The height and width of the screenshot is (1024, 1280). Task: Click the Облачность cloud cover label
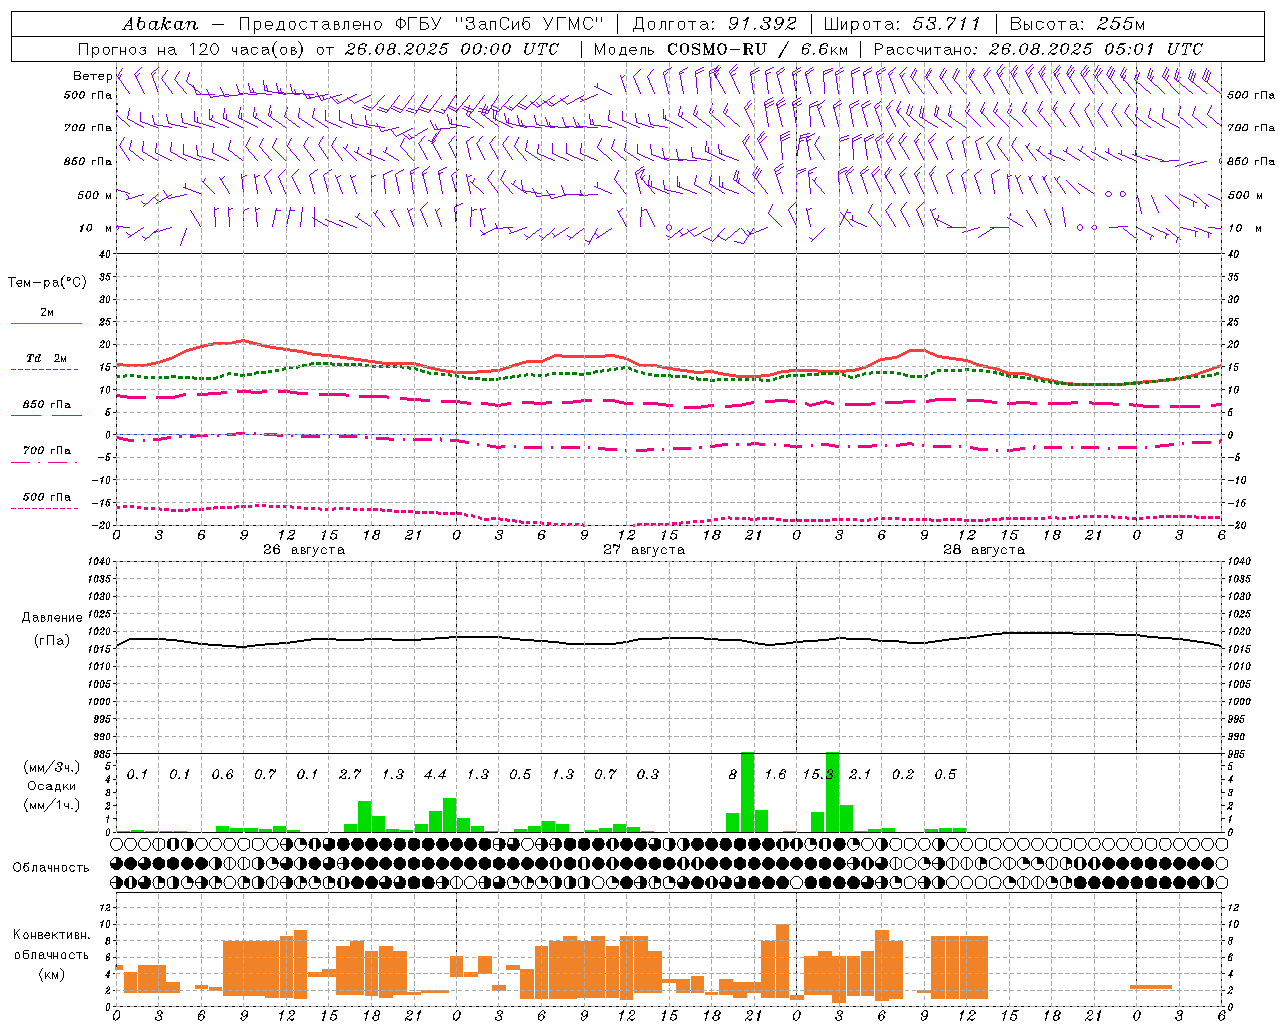tap(51, 867)
